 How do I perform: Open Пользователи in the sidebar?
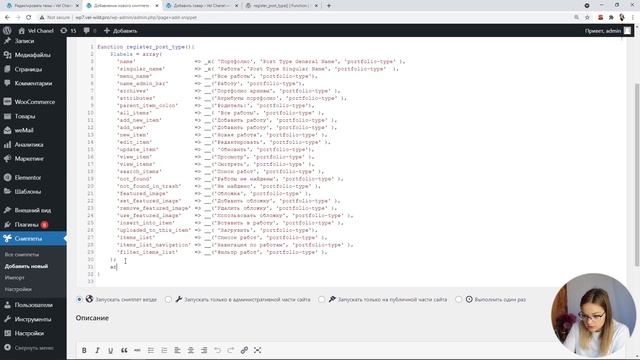click(x=33, y=305)
